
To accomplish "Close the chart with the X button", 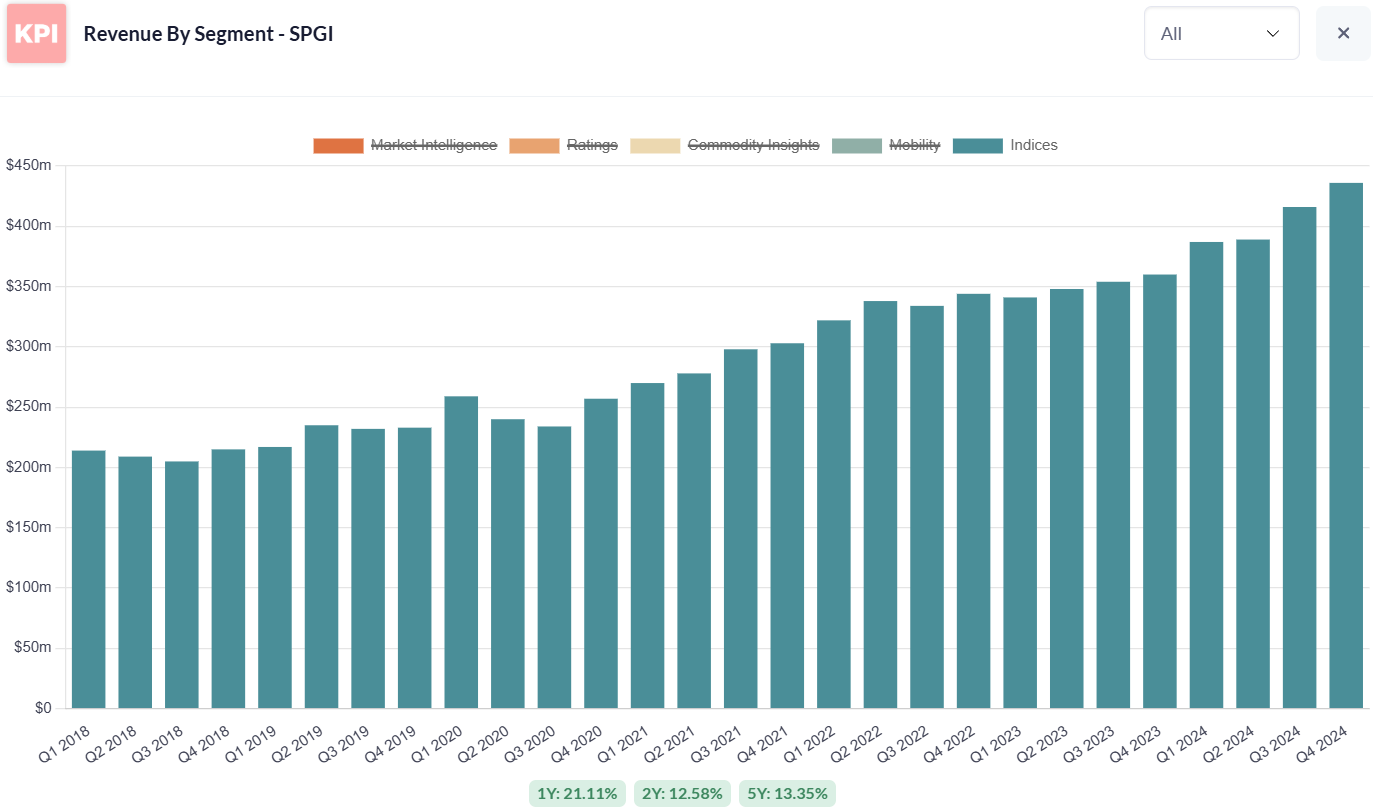I will click(1343, 33).
